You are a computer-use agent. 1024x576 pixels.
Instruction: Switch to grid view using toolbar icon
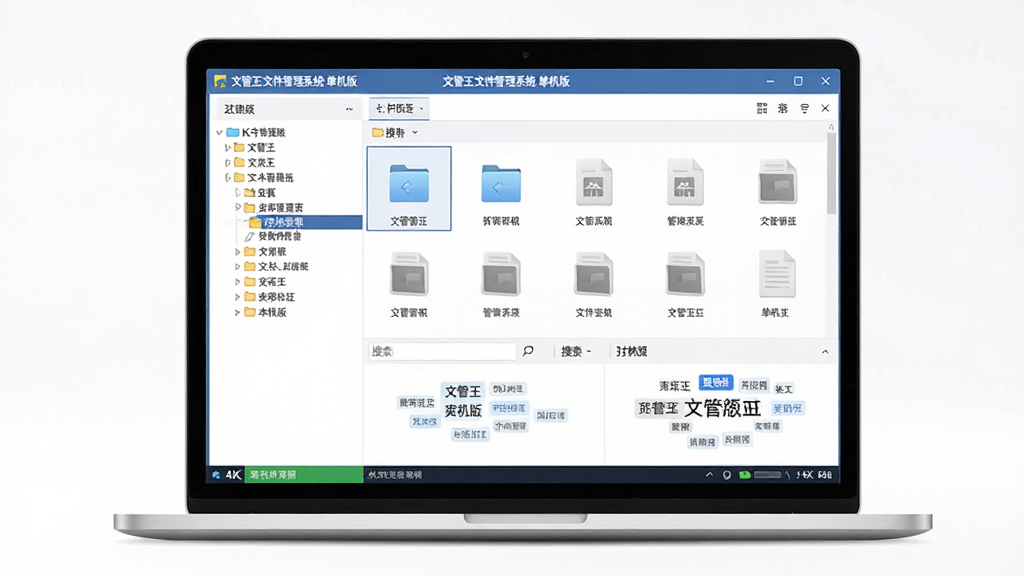coord(761,108)
